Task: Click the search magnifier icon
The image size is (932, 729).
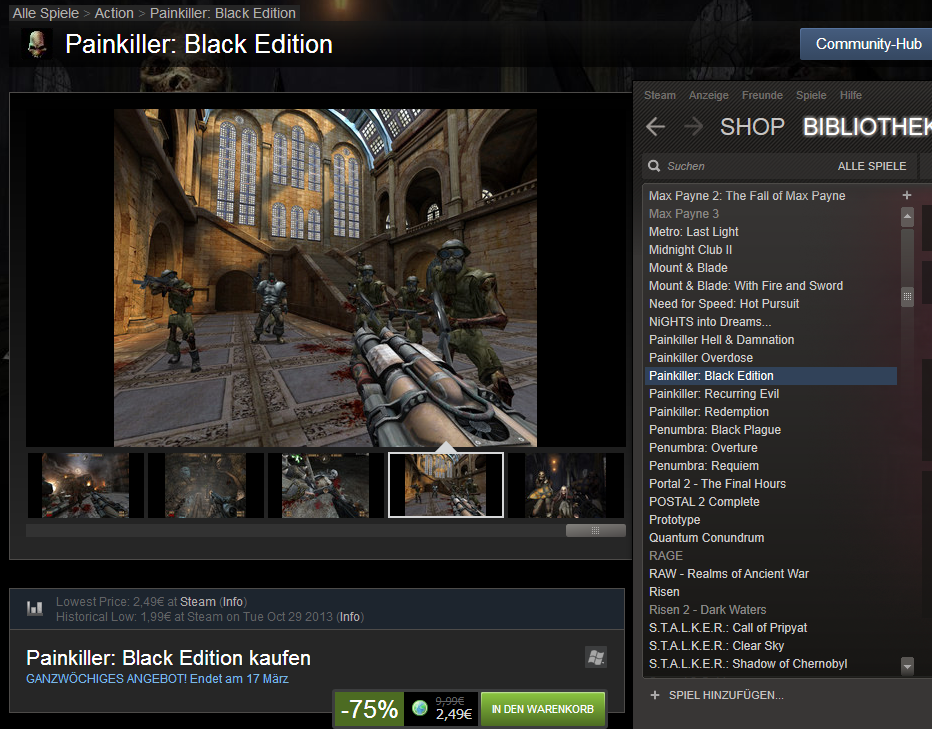Action: (654, 166)
